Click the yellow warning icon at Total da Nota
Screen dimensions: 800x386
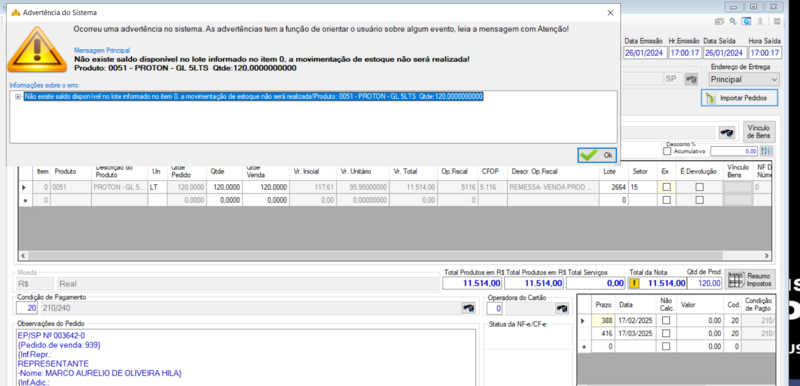click(634, 284)
